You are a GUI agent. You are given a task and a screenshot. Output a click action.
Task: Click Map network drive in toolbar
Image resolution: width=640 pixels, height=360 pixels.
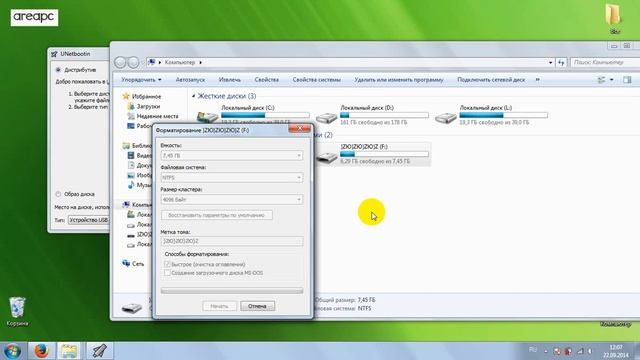491,80
